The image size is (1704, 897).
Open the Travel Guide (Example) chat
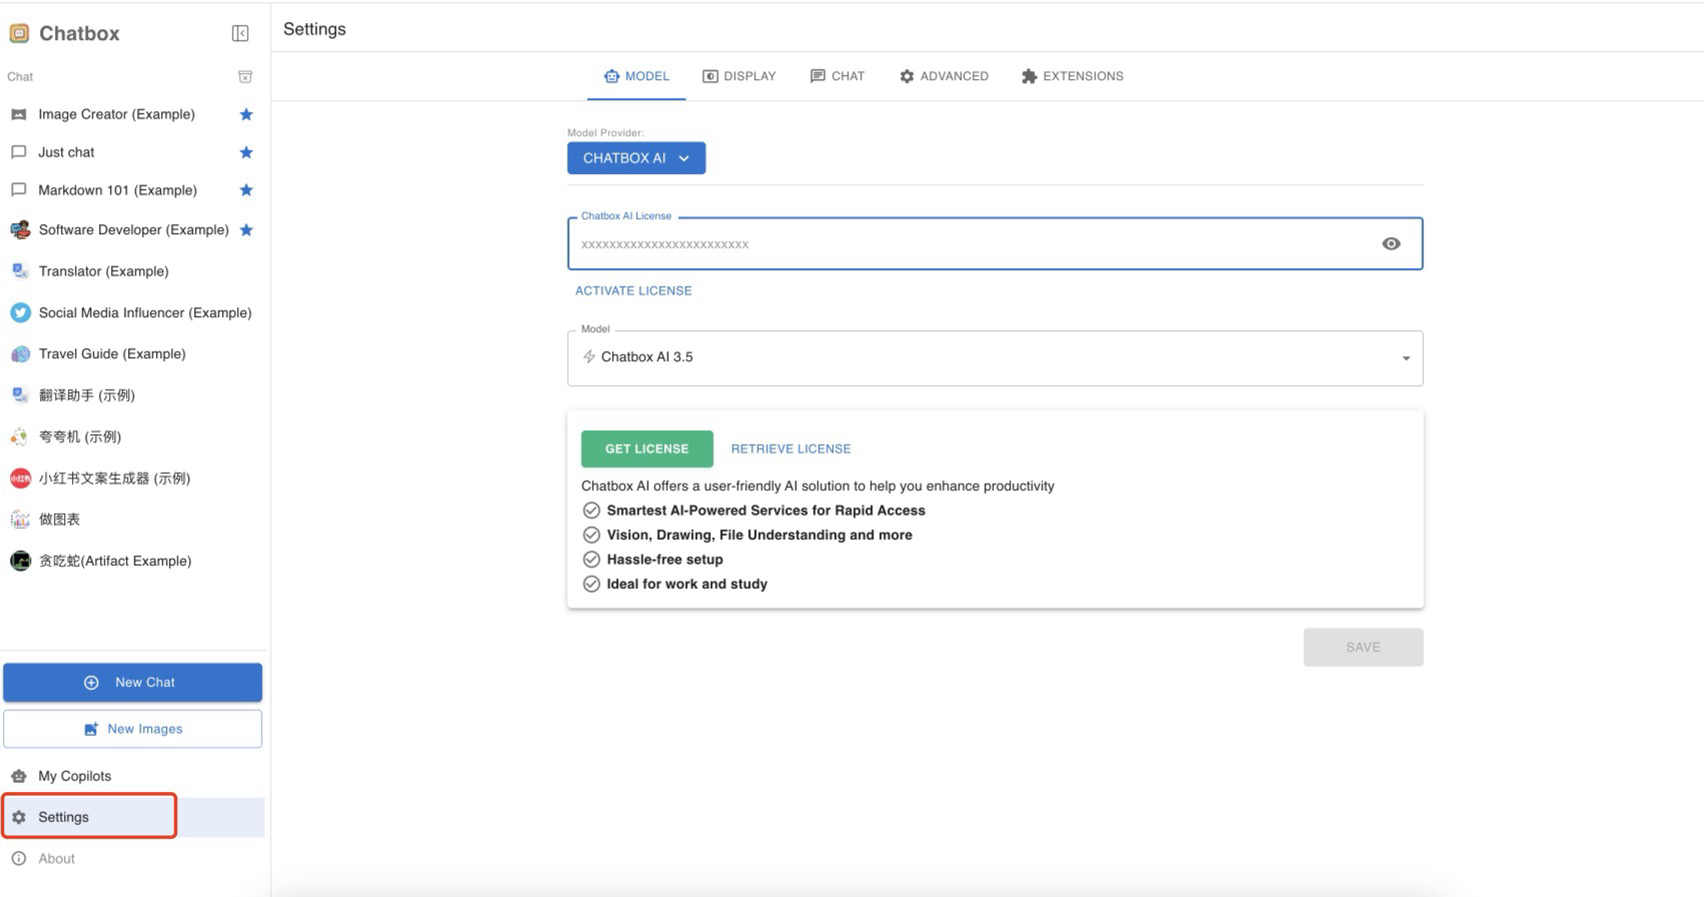pyautogui.click(x=133, y=354)
